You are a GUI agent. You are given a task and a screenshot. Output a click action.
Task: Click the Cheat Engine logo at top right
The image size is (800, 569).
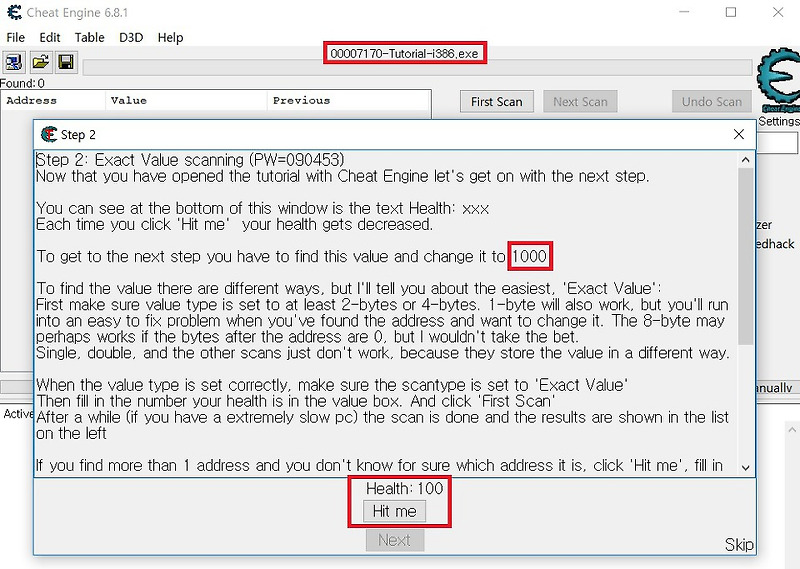(778, 80)
